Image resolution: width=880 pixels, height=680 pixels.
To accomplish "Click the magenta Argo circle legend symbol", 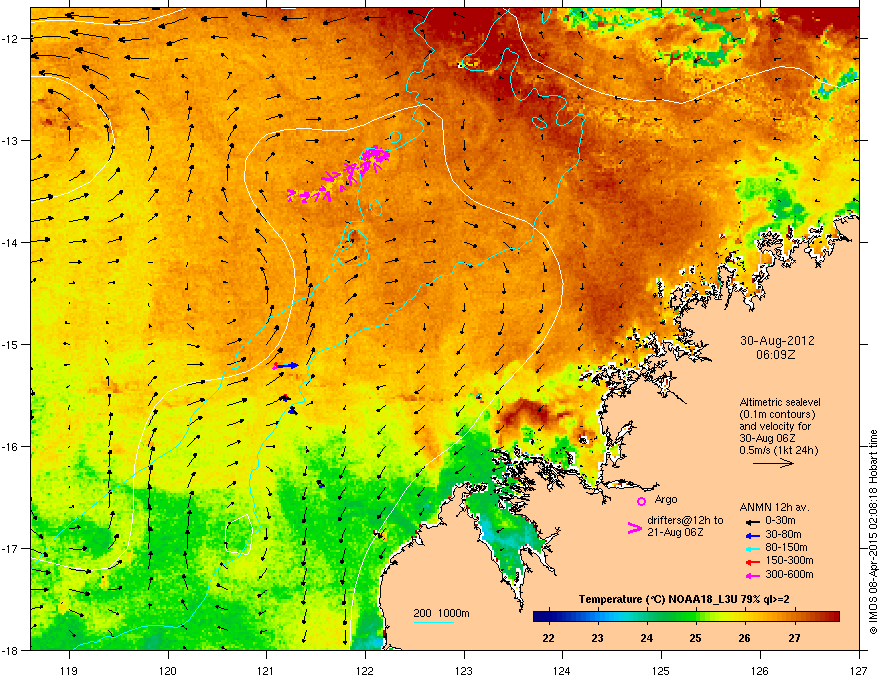I will [641, 501].
